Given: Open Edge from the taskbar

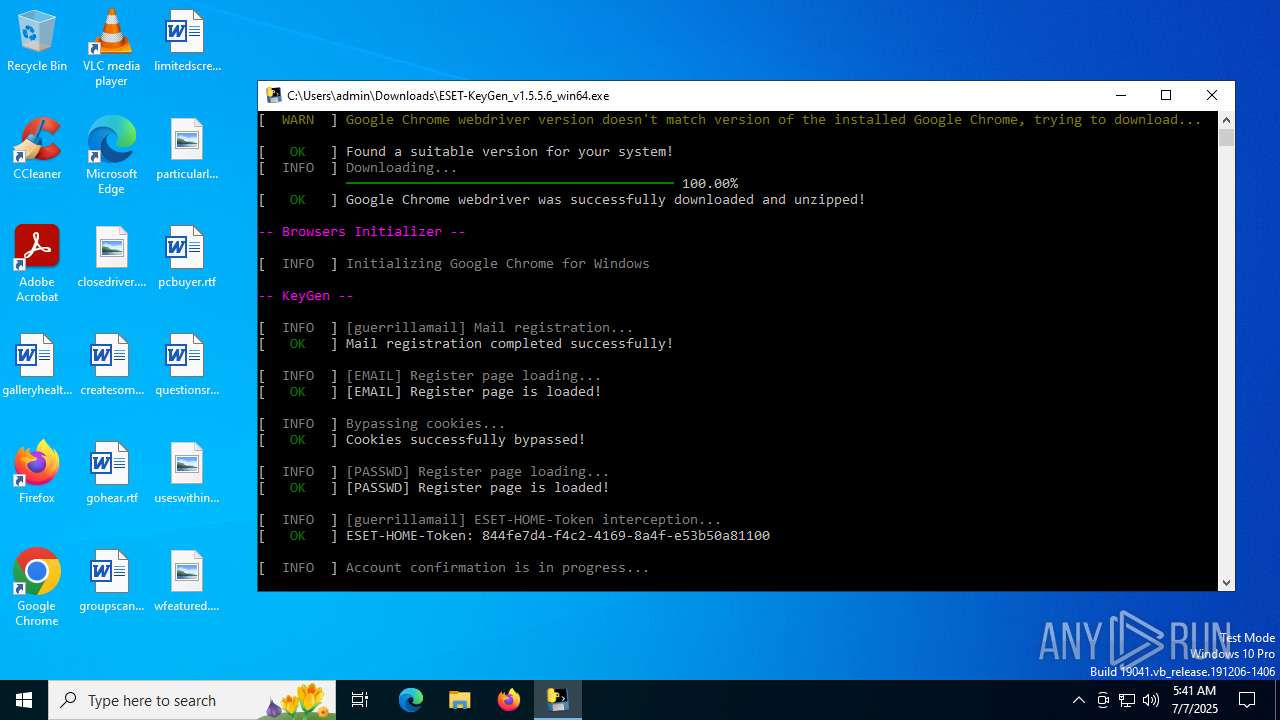Looking at the screenshot, I should coord(411,700).
